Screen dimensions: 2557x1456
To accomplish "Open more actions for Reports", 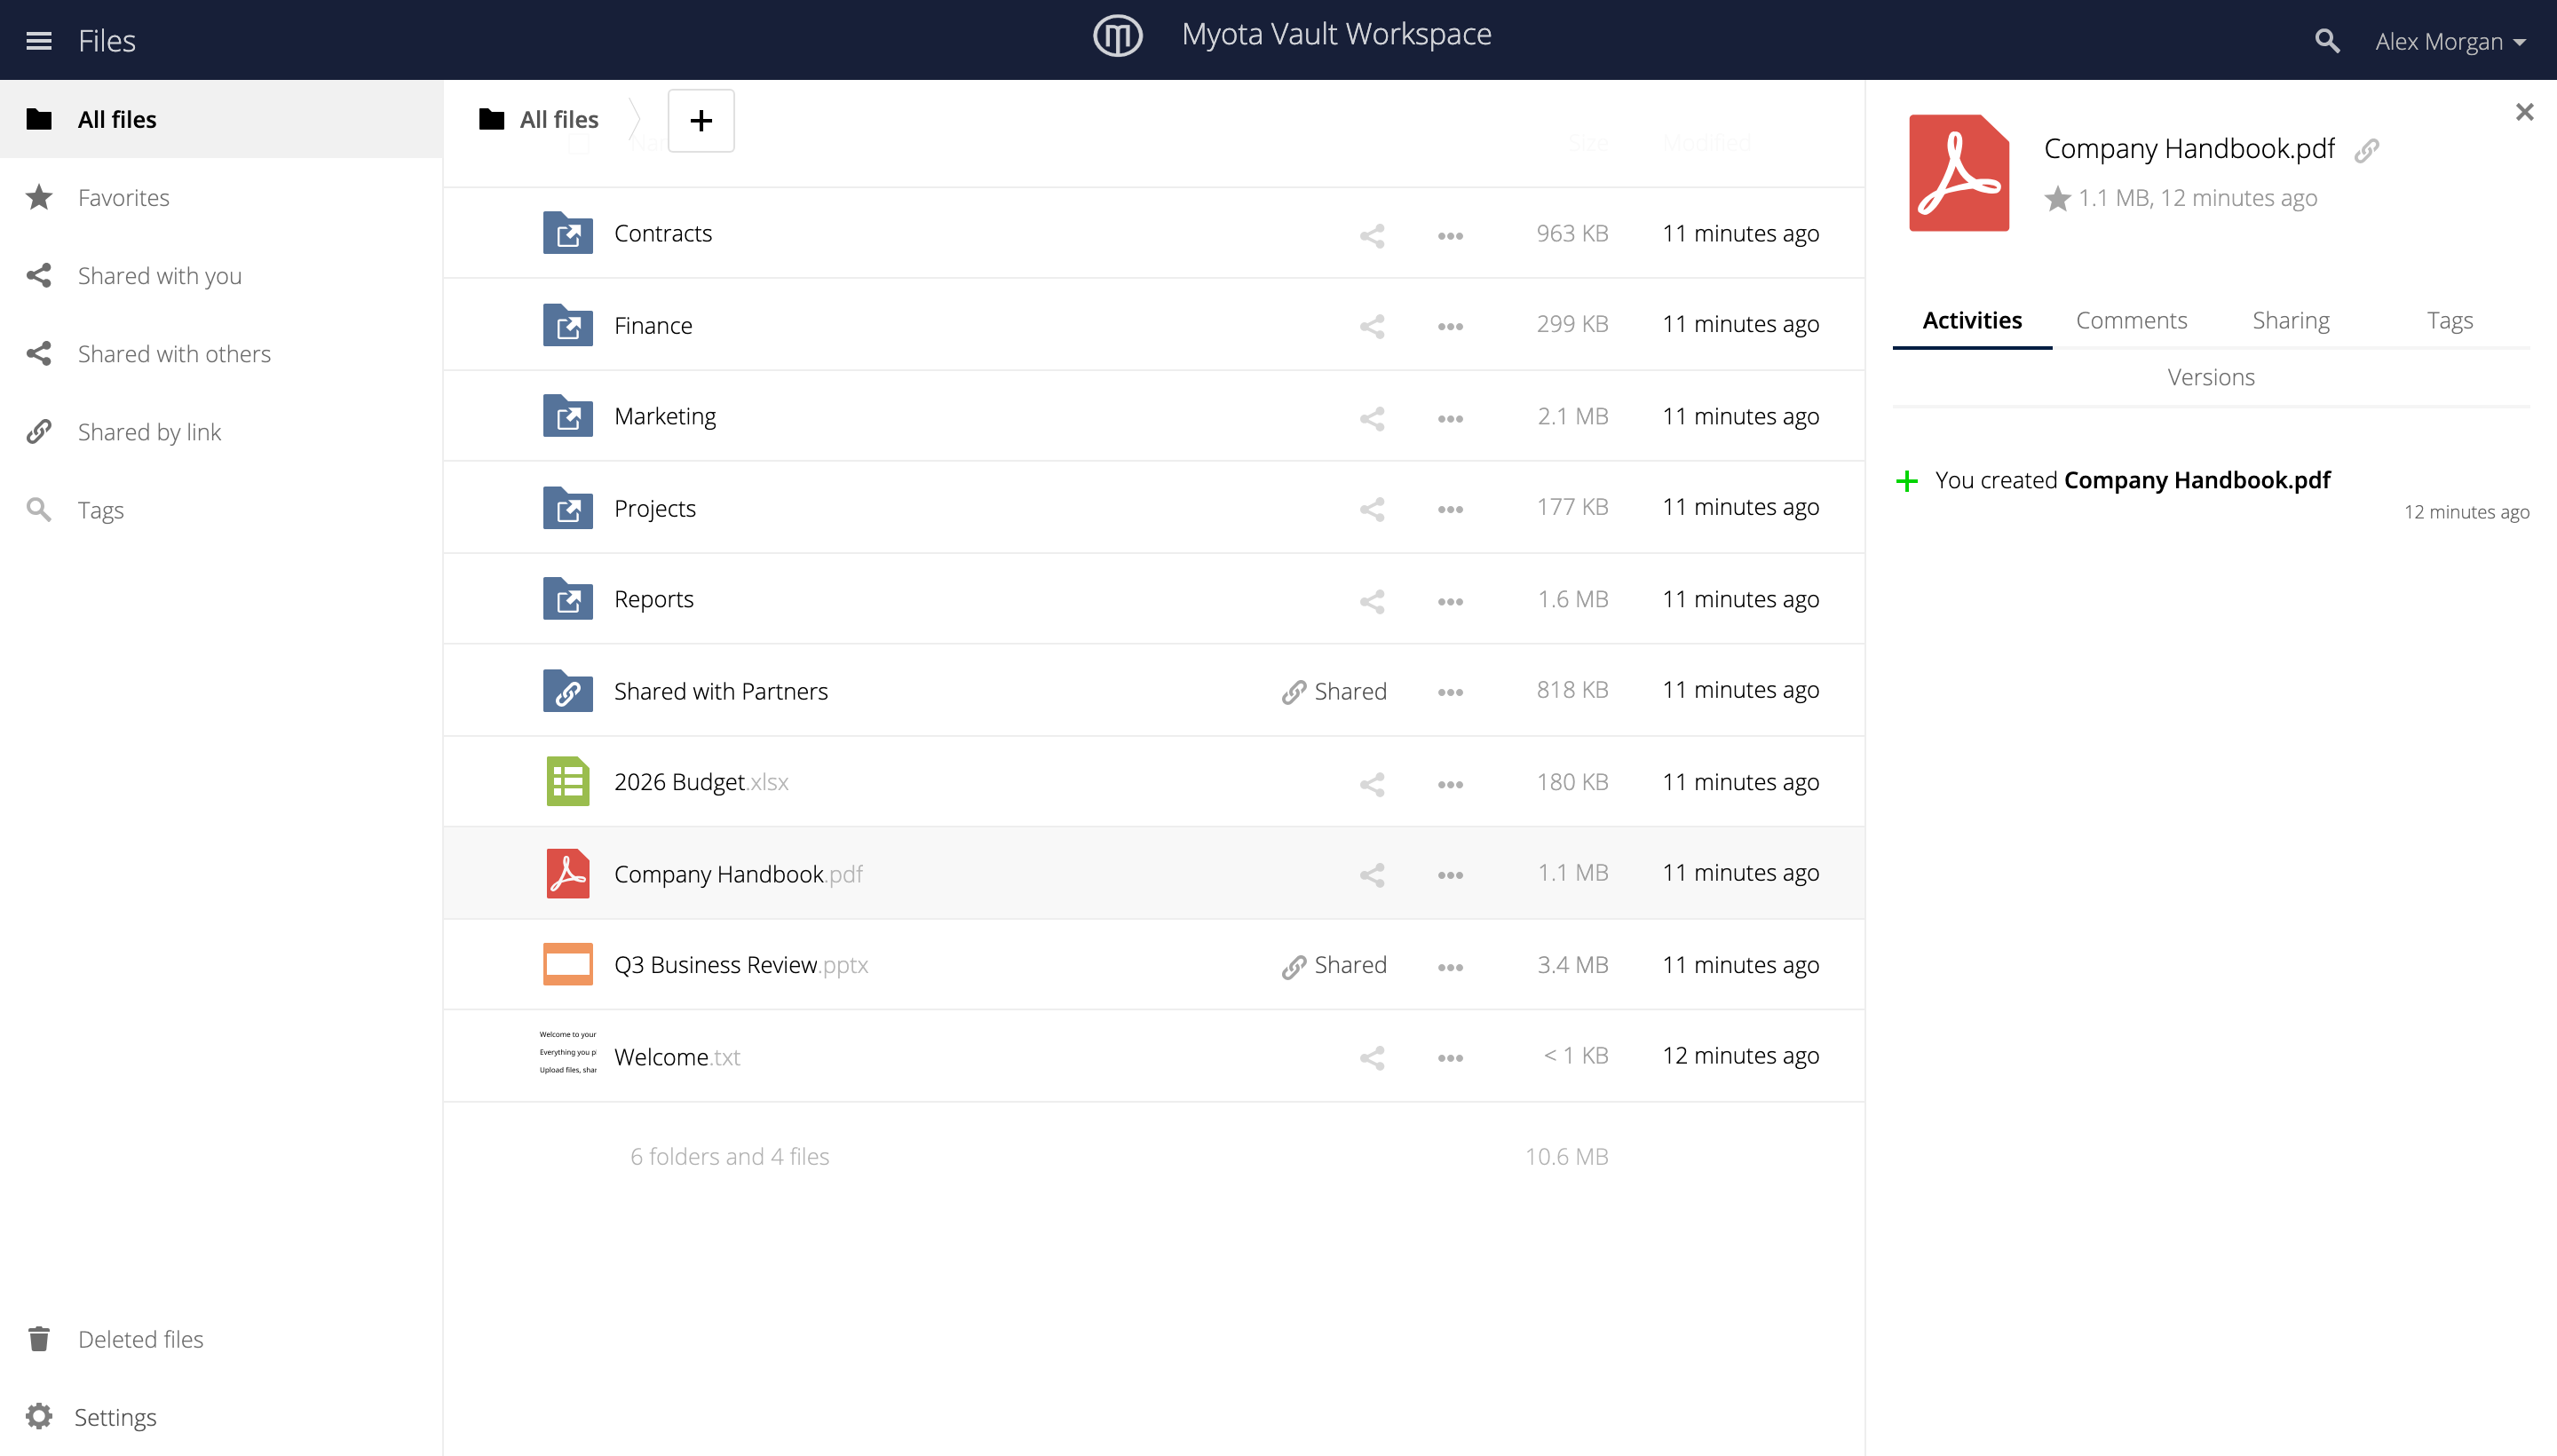I will pos(1450,602).
